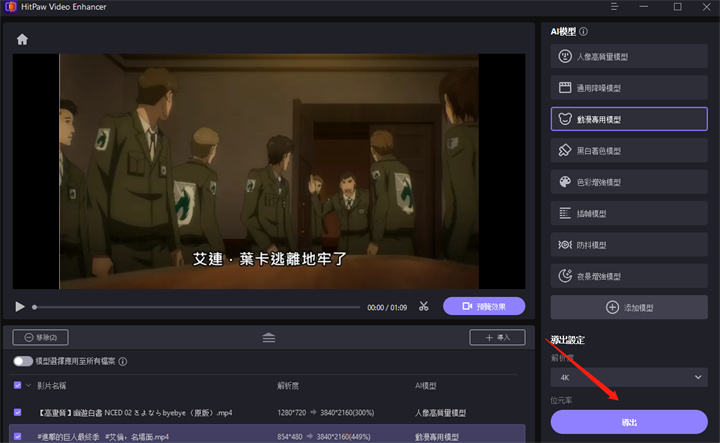720x443 pixels.
Task: Select the 通用降噪模型 denoise model
Action: click(629, 88)
